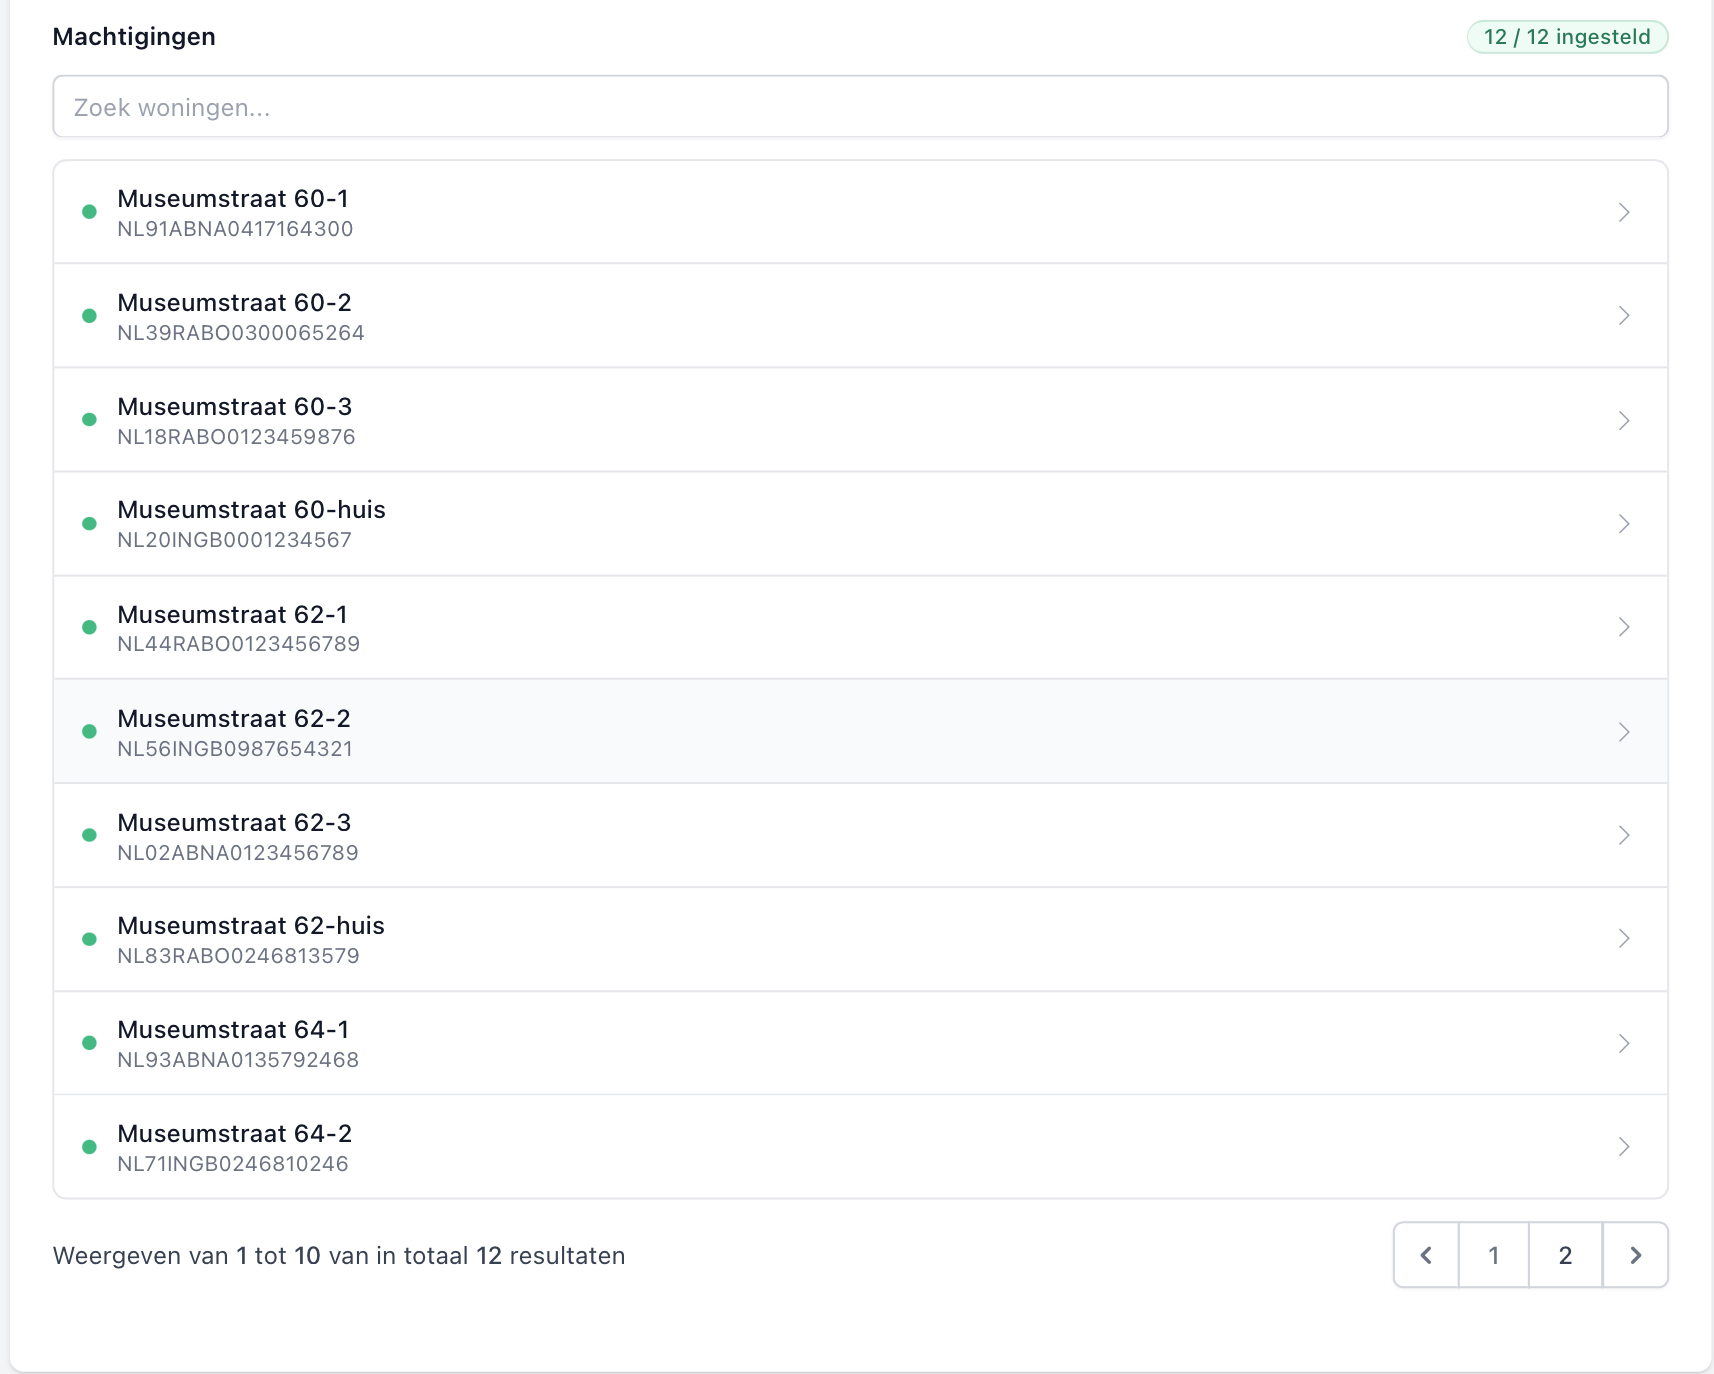Open Museumstraat 60-huis mandate entry
Screen dimensions: 1714x1374
pyautogui.click(x=251, y=510)
